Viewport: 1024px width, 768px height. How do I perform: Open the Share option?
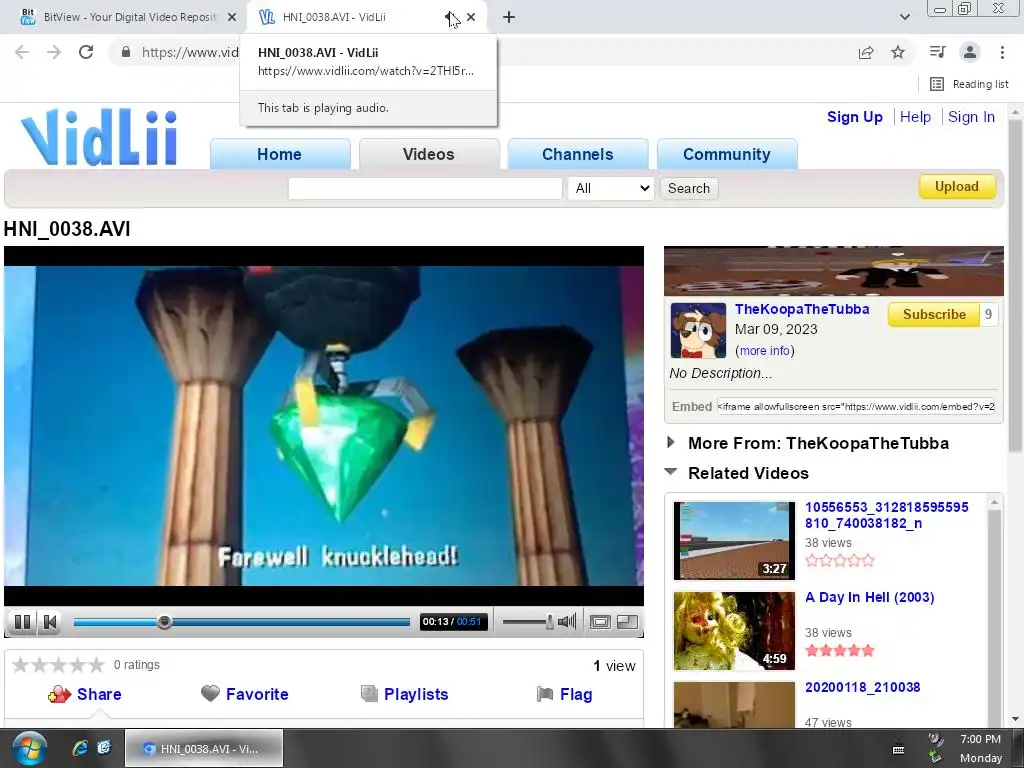click(x=85, y=694)
